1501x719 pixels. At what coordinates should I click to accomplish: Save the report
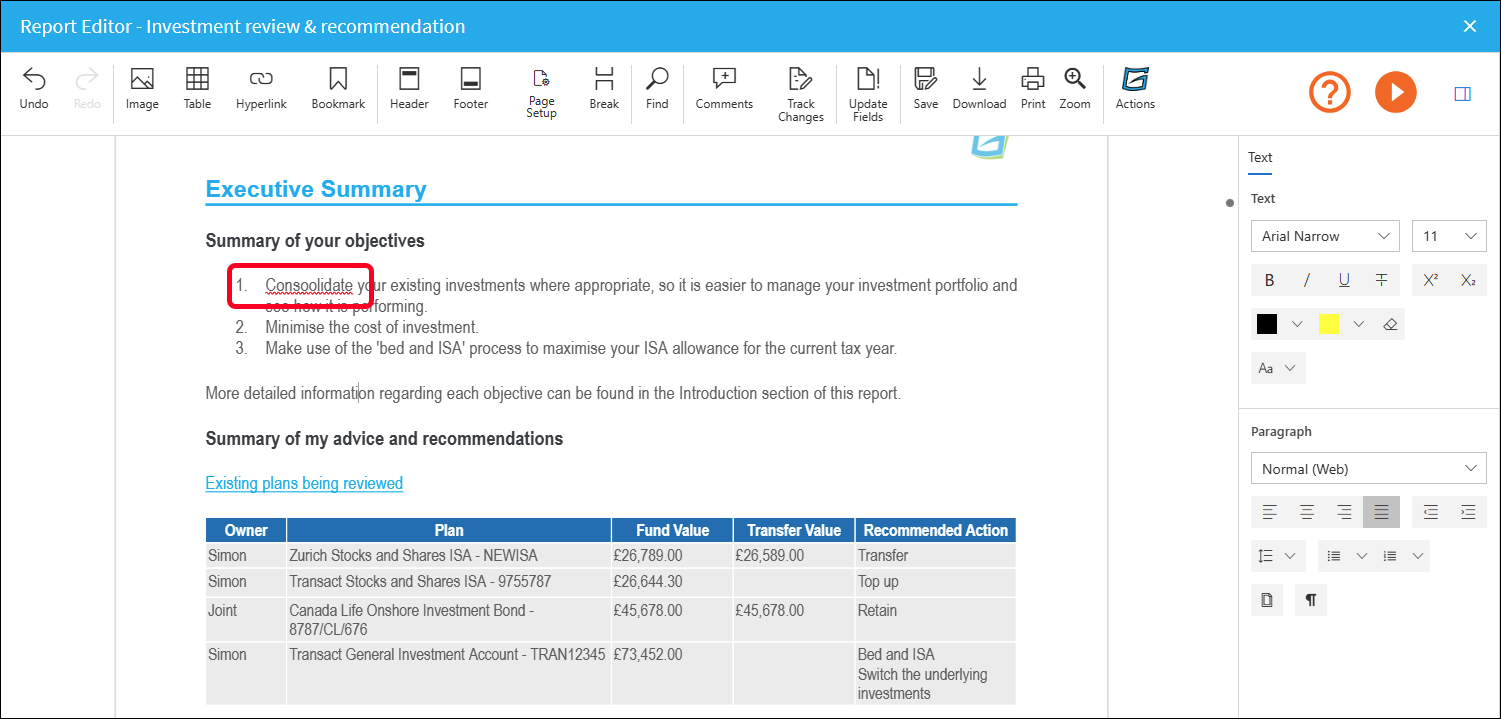(x=925, y=89)
